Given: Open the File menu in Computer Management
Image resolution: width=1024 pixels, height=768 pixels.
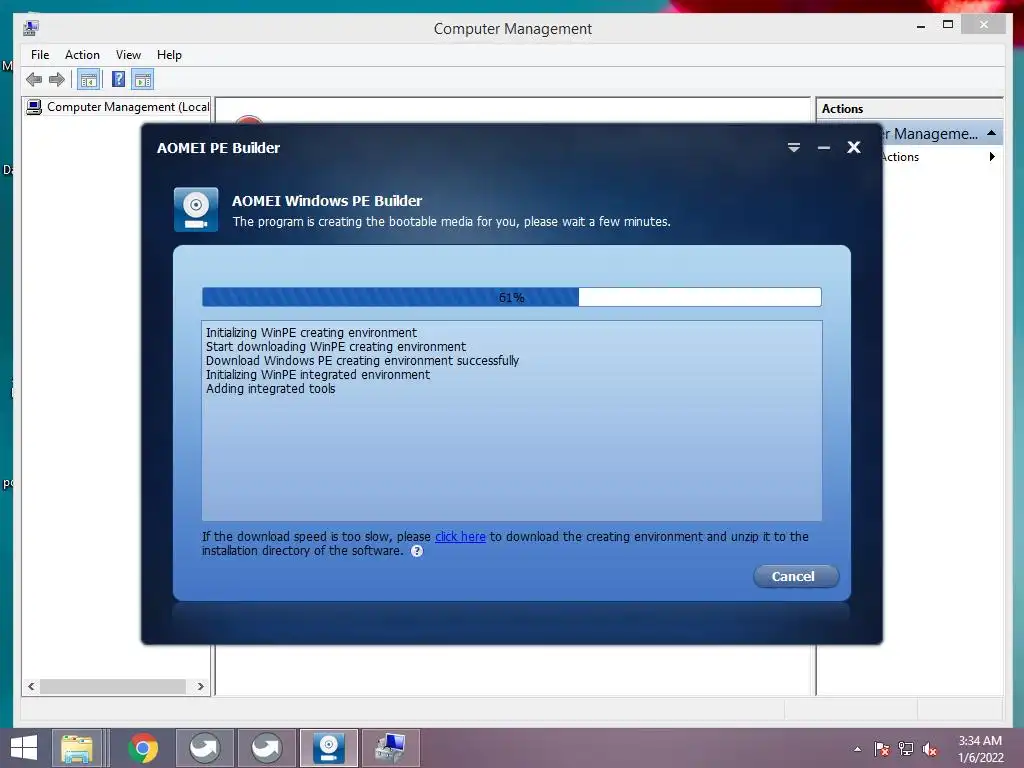Looking at the screenshot, I should point(40,55).
